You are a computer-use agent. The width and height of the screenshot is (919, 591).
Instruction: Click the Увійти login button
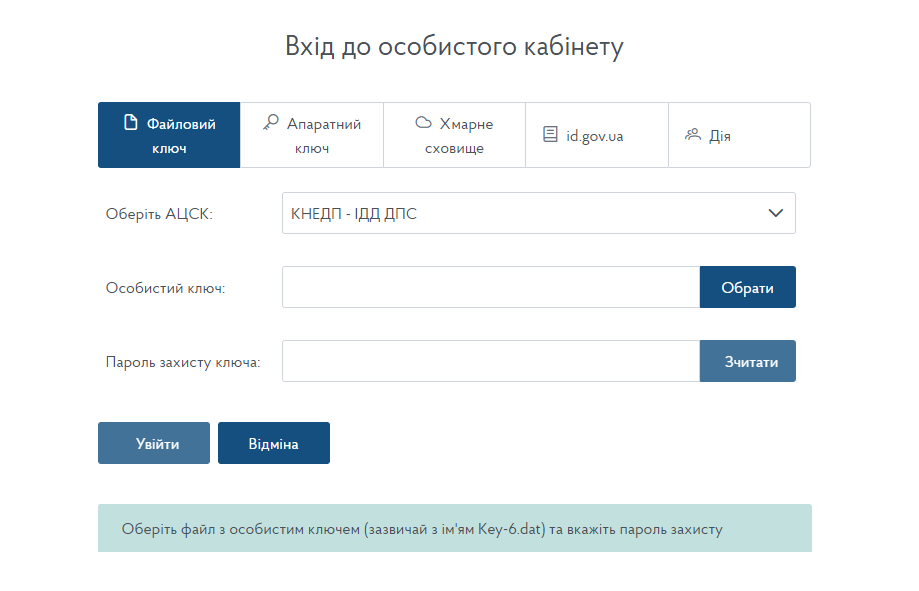(x=154, y=443)
